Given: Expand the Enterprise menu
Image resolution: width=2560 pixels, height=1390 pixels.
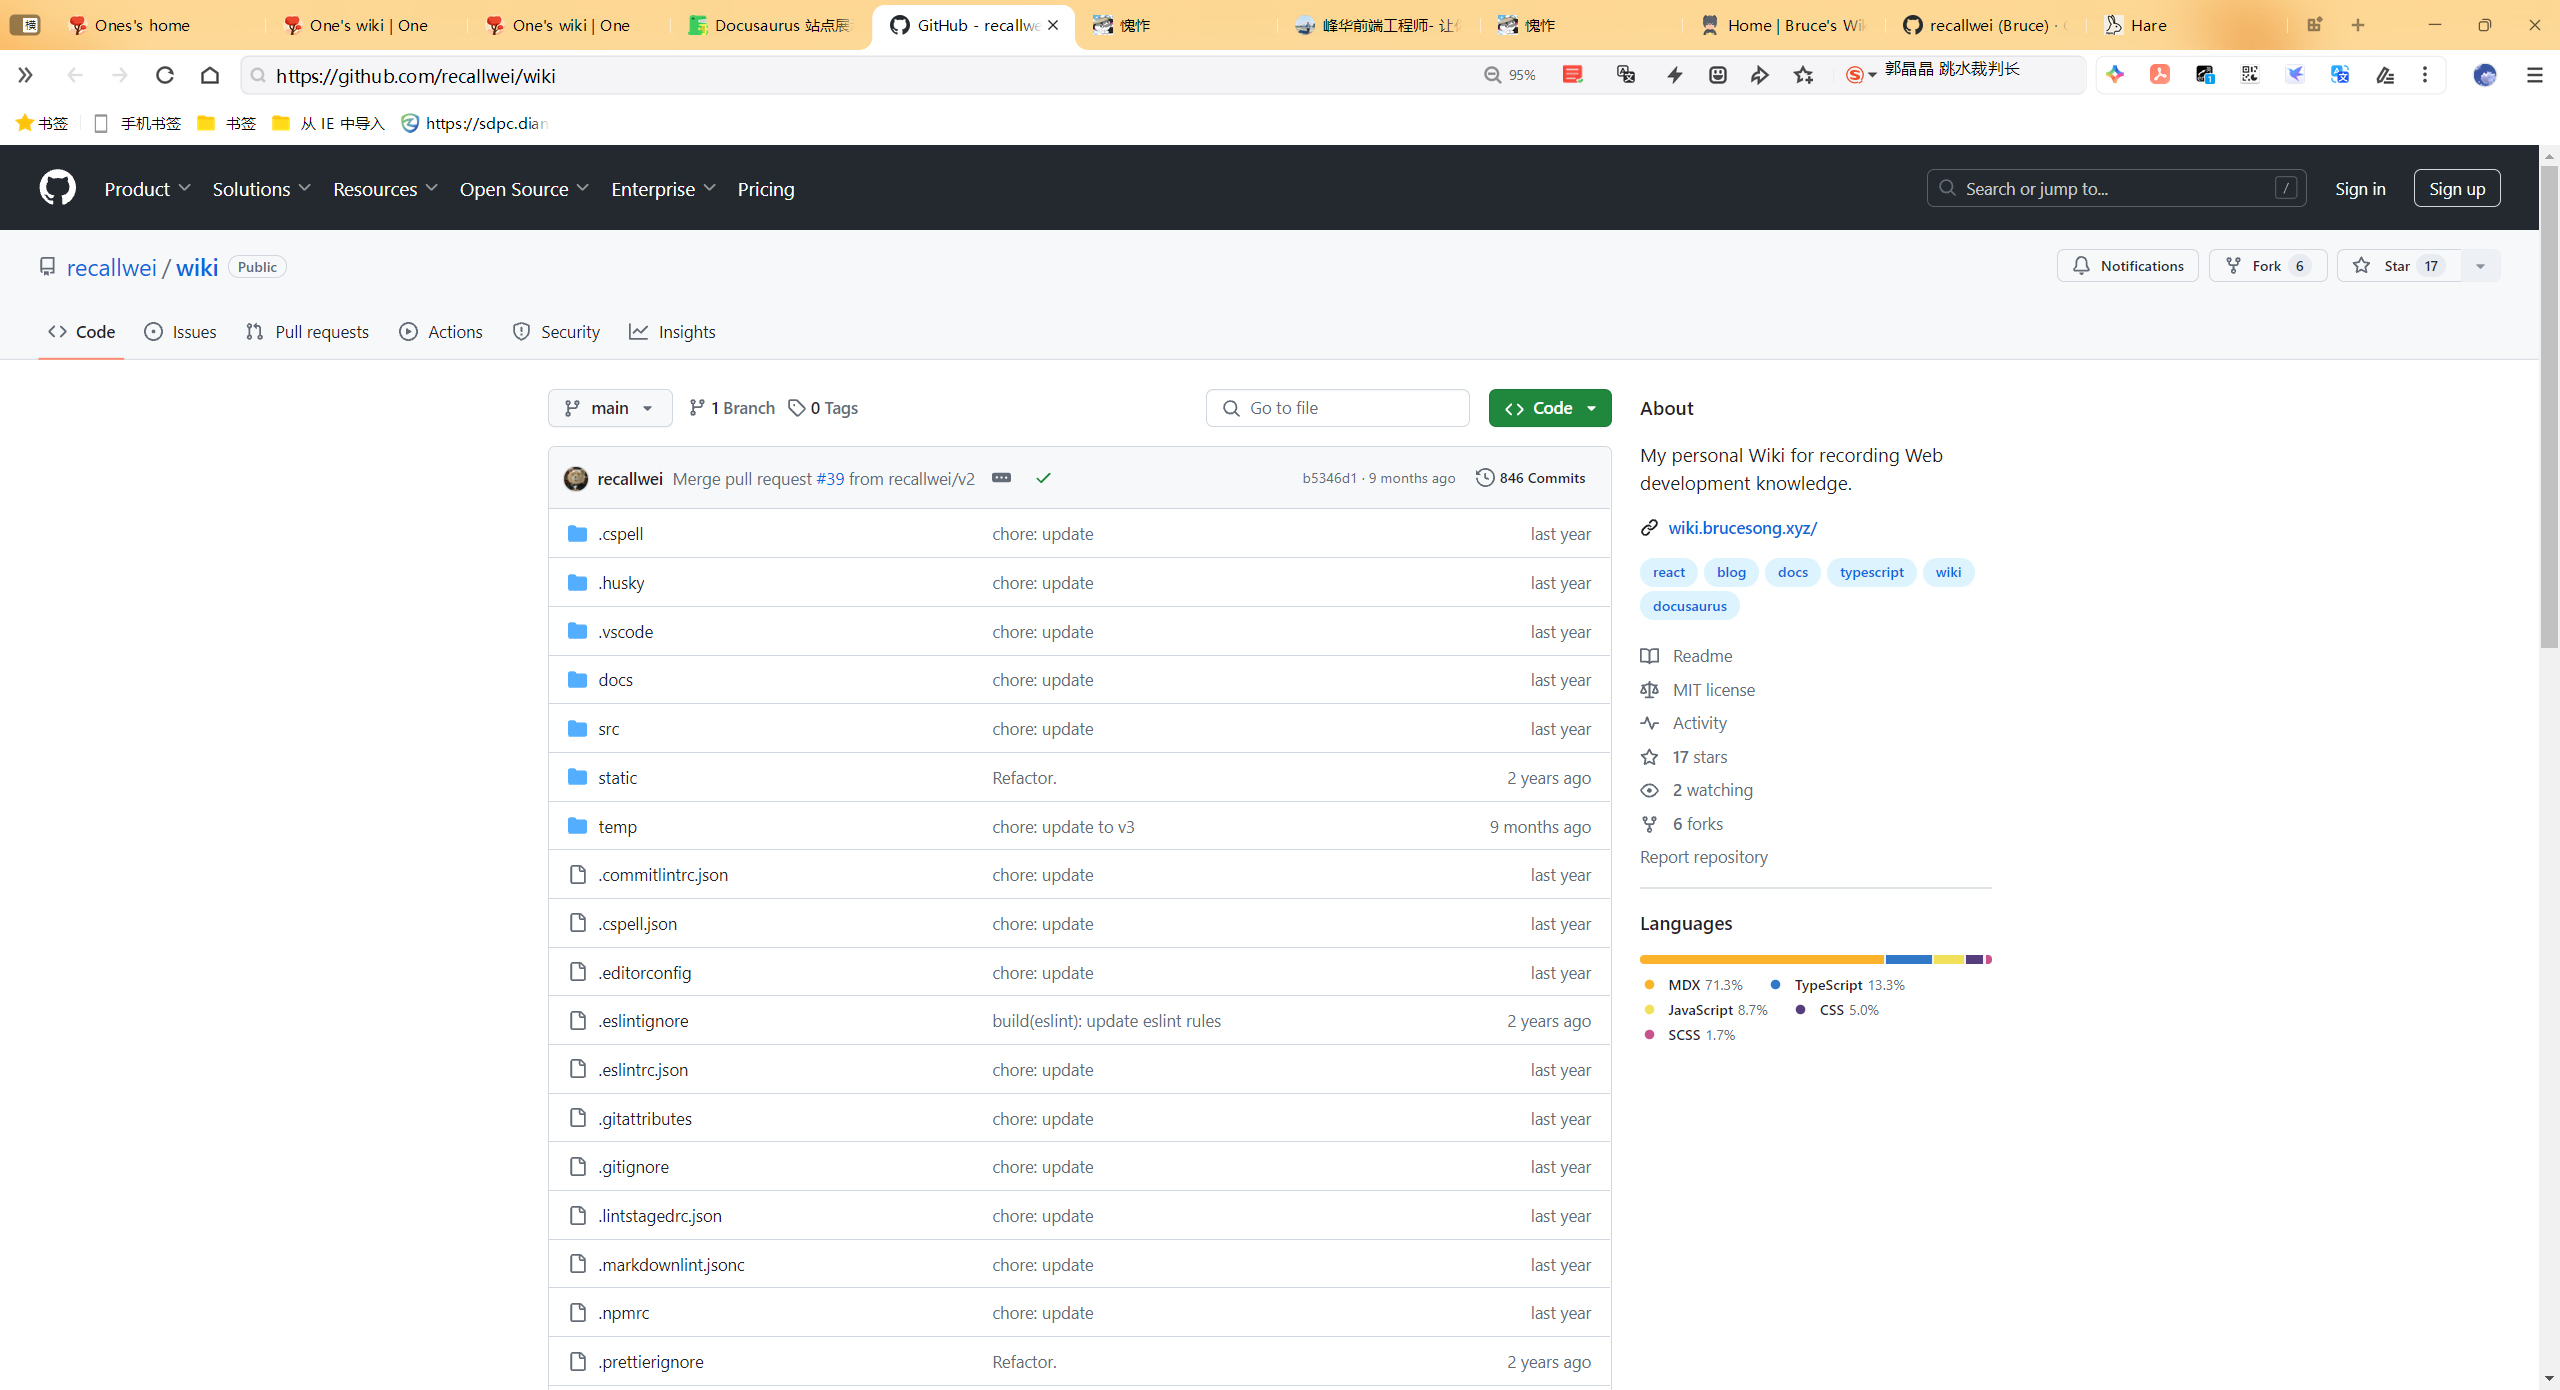Looking at the screenshot, I should (663, 189).
